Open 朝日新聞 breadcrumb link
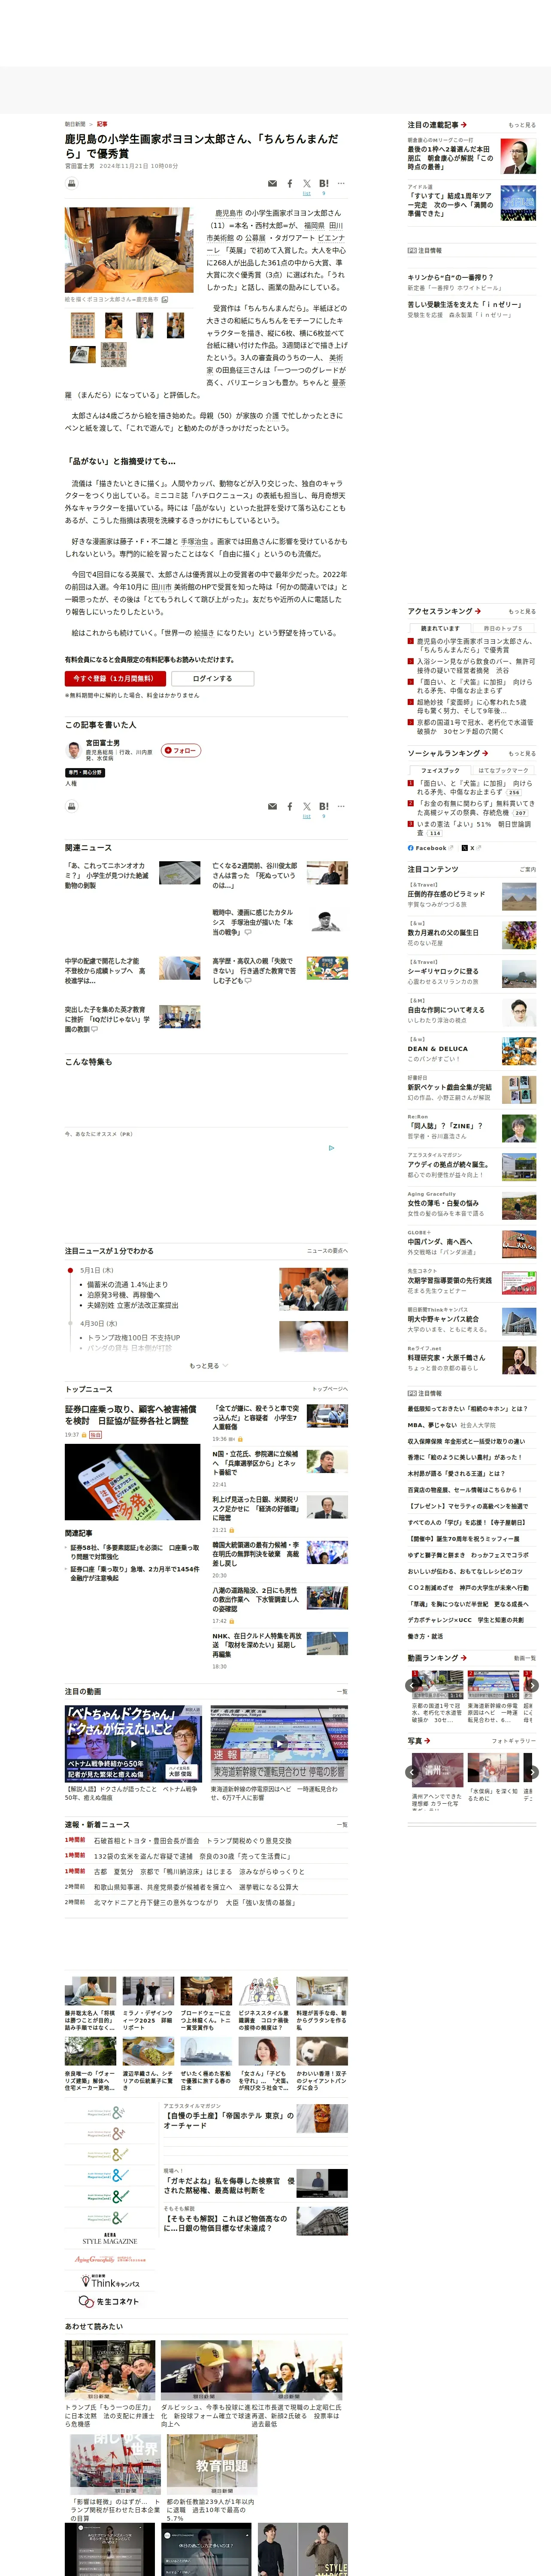This screenshot has height=2576, width=551. [x=75, y=124]
